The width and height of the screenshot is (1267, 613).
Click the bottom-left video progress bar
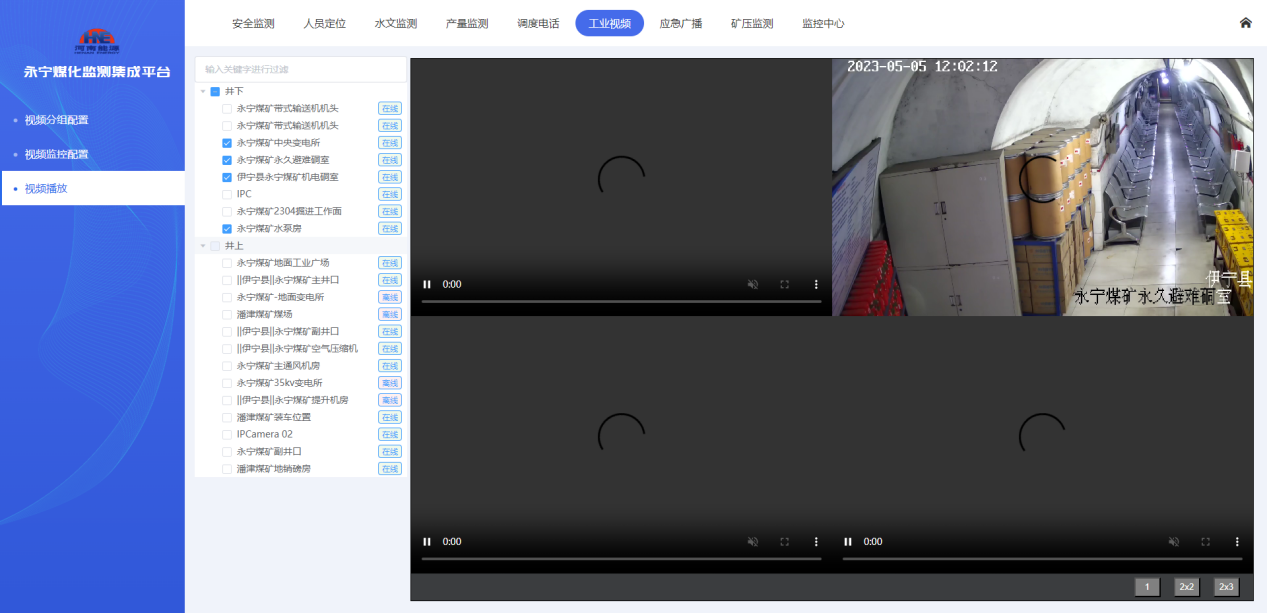621,558
